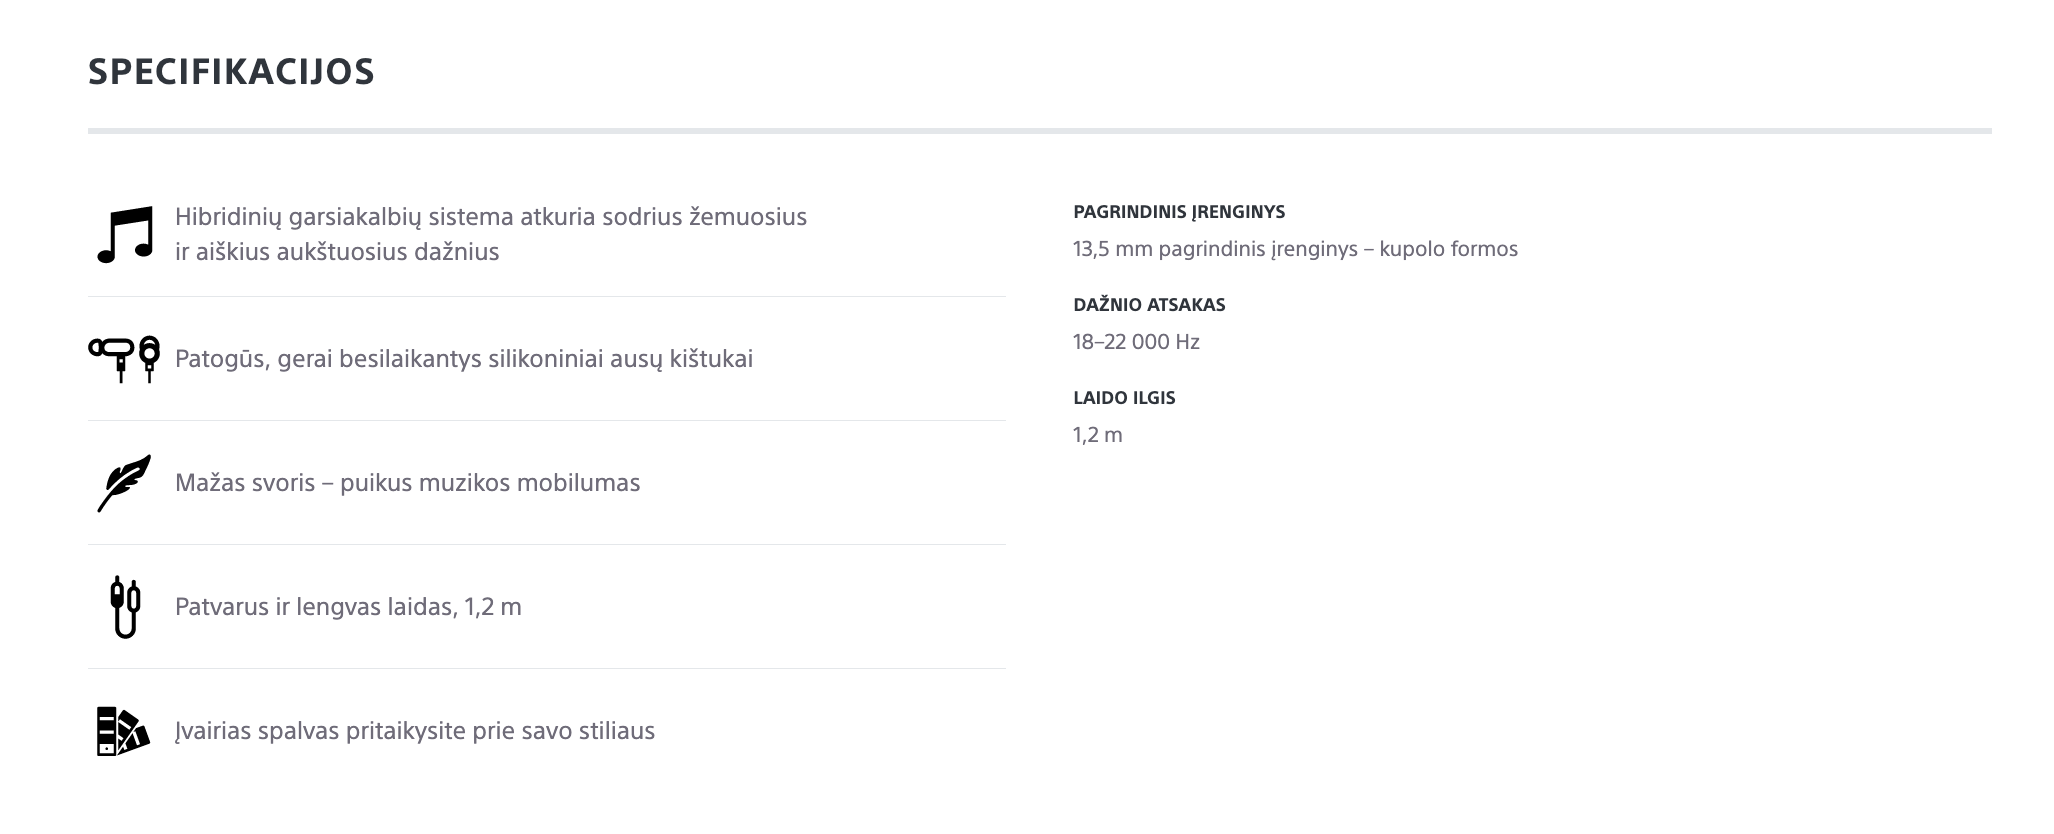Click the colour swatches palette icon

123,731
